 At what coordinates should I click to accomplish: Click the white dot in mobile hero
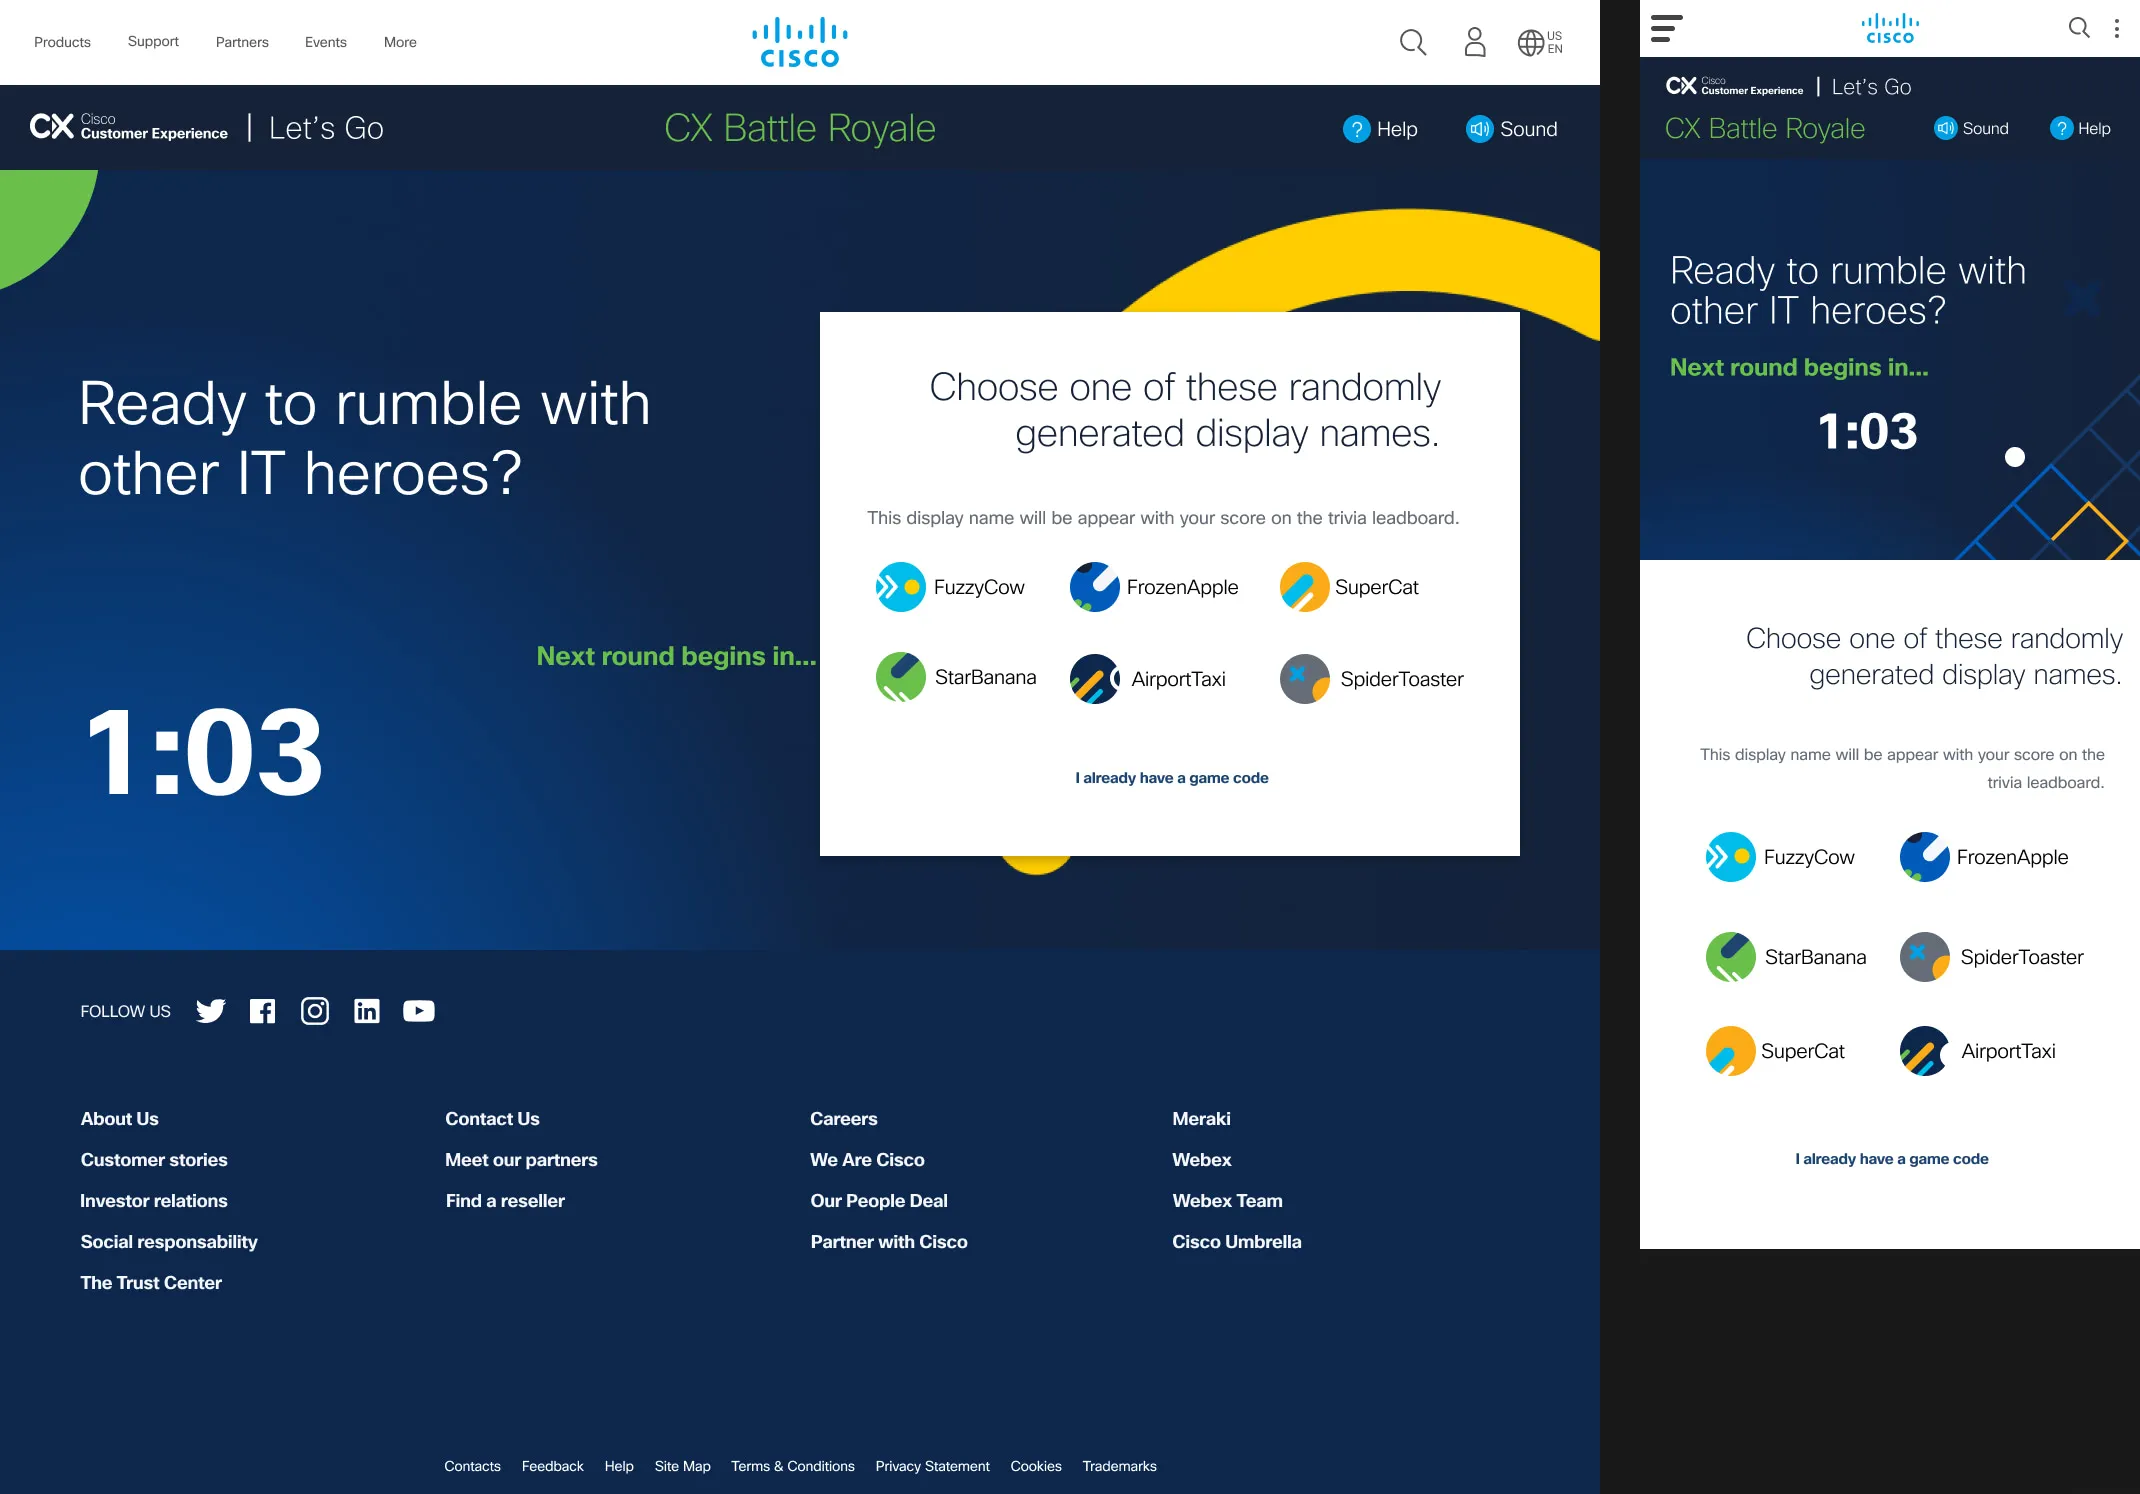pyautogui.click(x=2015, y=457)
